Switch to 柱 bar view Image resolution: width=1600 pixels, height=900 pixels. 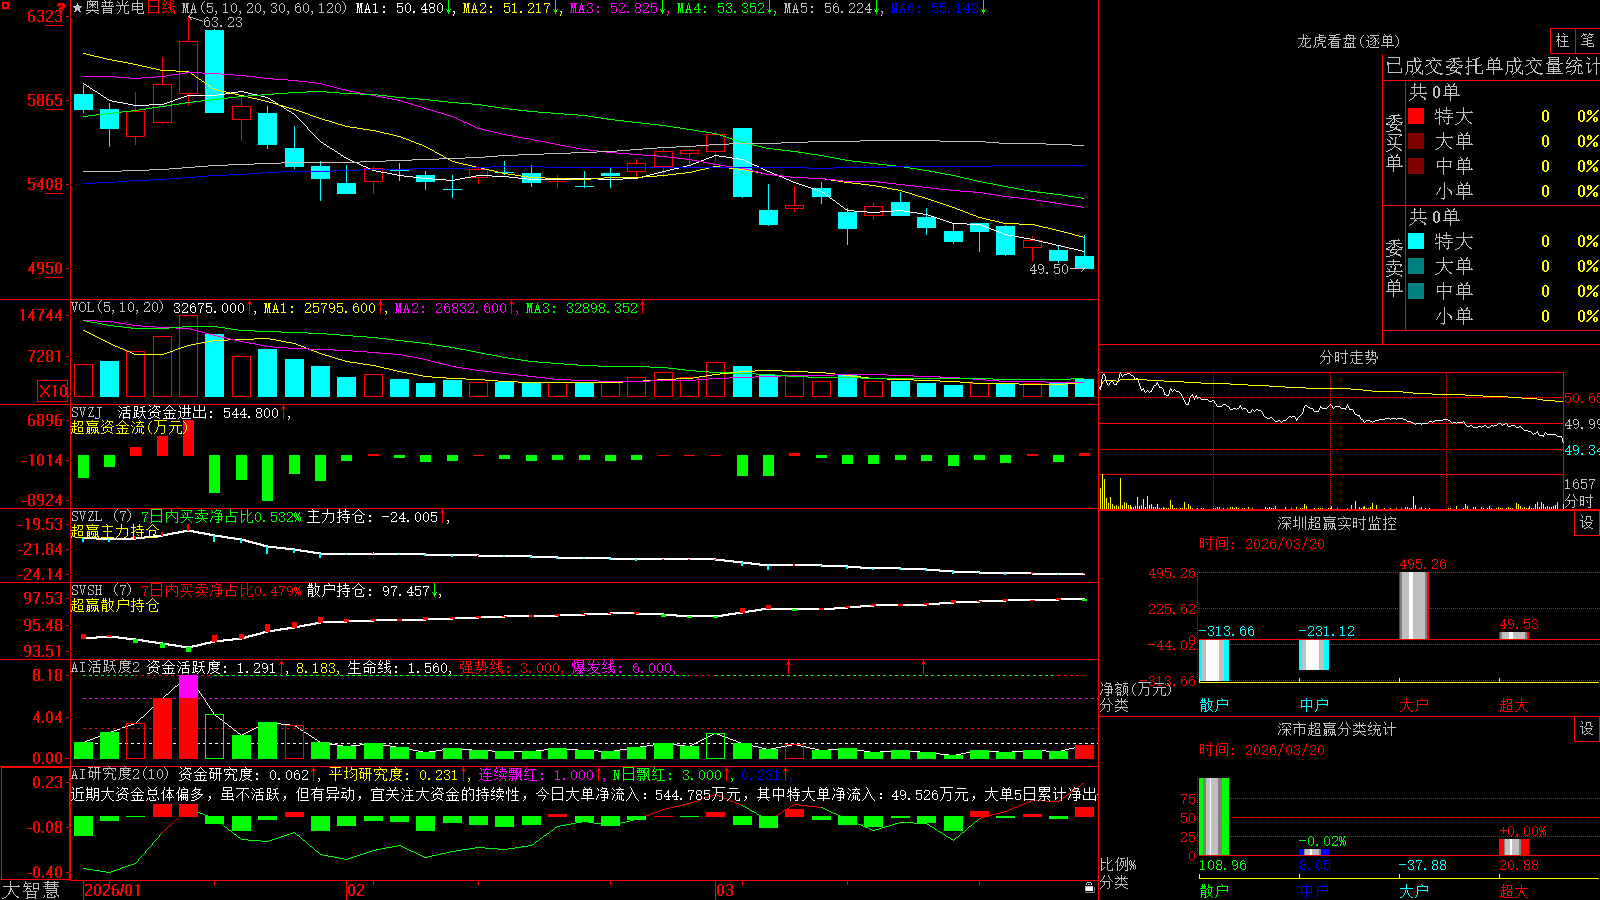click(x=1562, y=40)
